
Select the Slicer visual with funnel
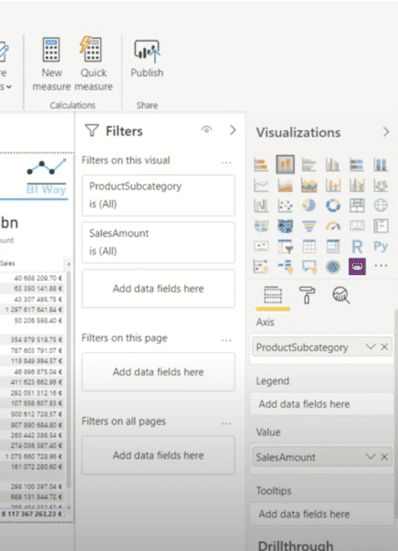point(285,246)
